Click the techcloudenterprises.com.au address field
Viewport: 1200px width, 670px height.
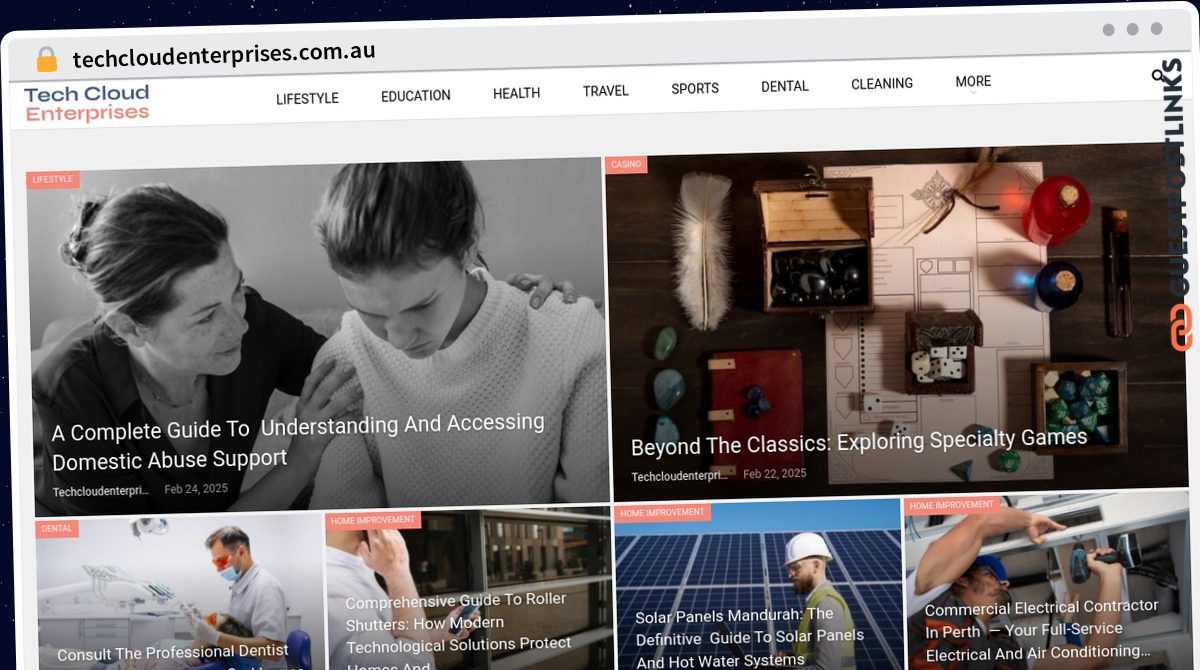(x=224, y=55)
